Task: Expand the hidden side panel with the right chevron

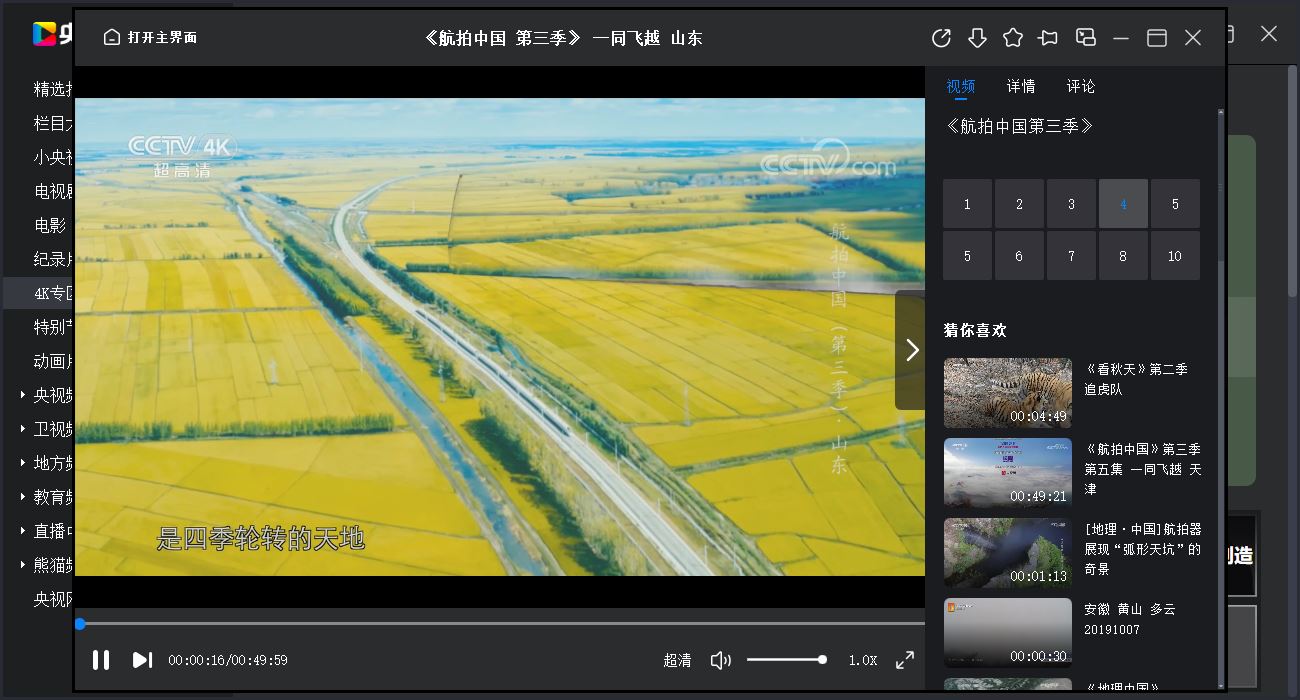Action: [x=910, y=350]
